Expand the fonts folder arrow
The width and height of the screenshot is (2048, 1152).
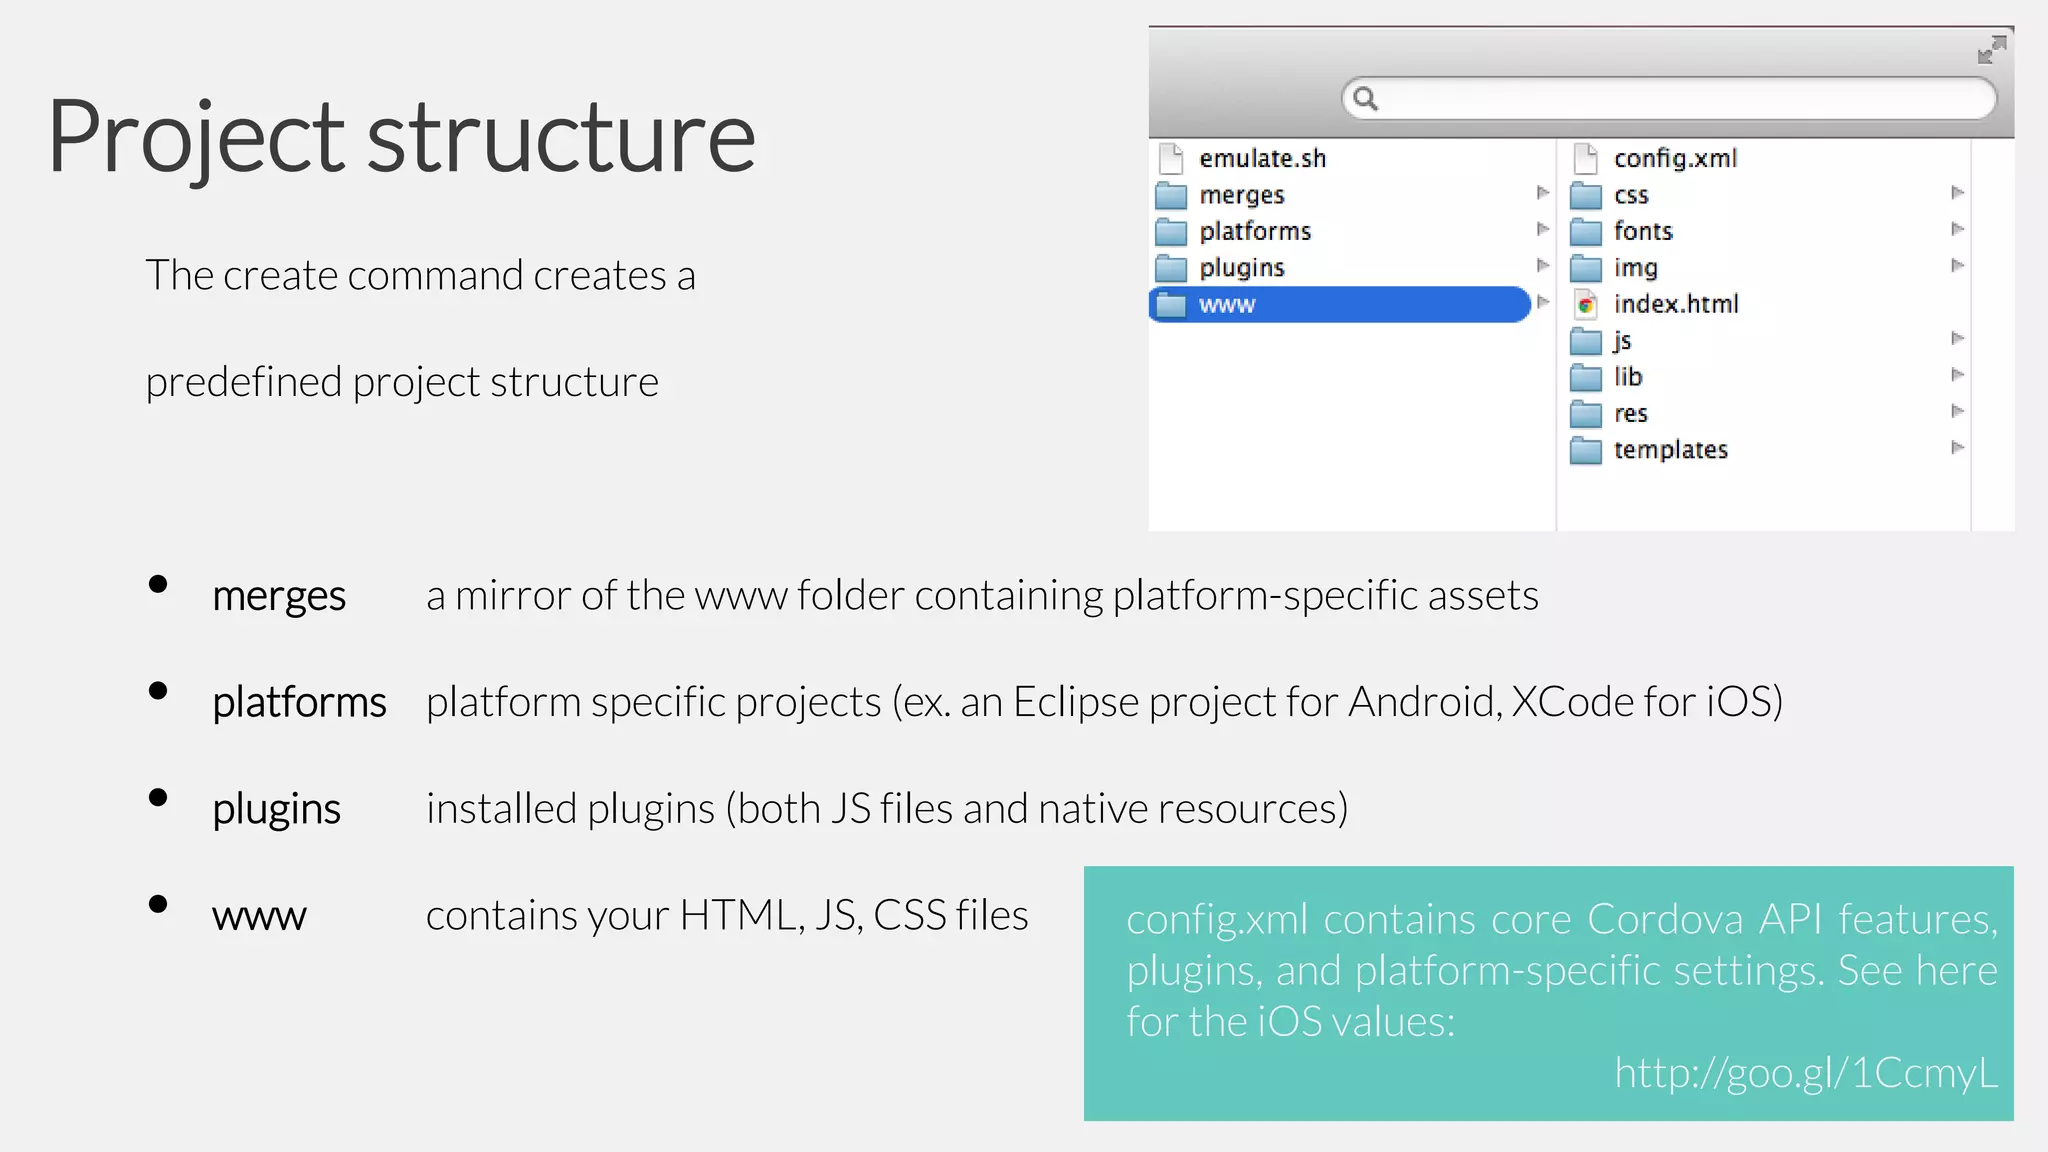[1958, 229]
